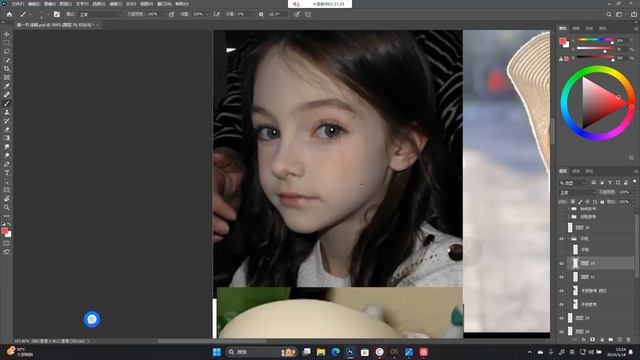Image resolution: width=640 pixels, height=360 pixels.
Task: Open the File menu
Action: [x=18, y=4]
